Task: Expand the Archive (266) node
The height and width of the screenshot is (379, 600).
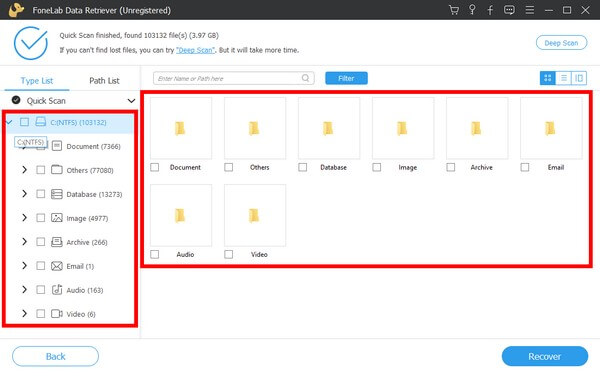Action: (x=24, y=242)
